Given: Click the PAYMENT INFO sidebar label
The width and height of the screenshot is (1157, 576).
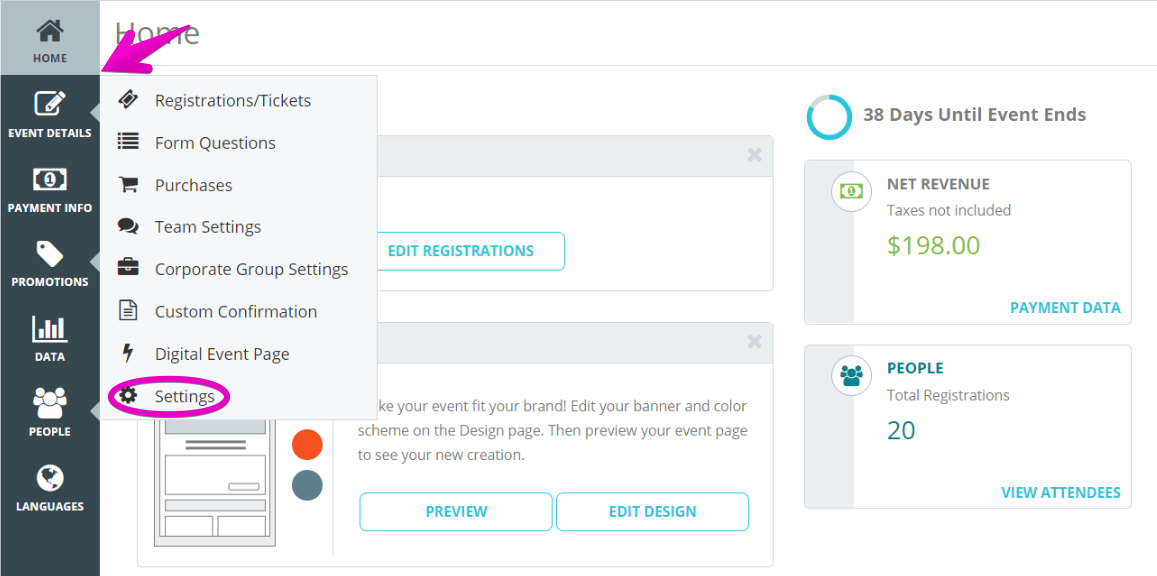Looking at the screenshot, I should (50, 208).
